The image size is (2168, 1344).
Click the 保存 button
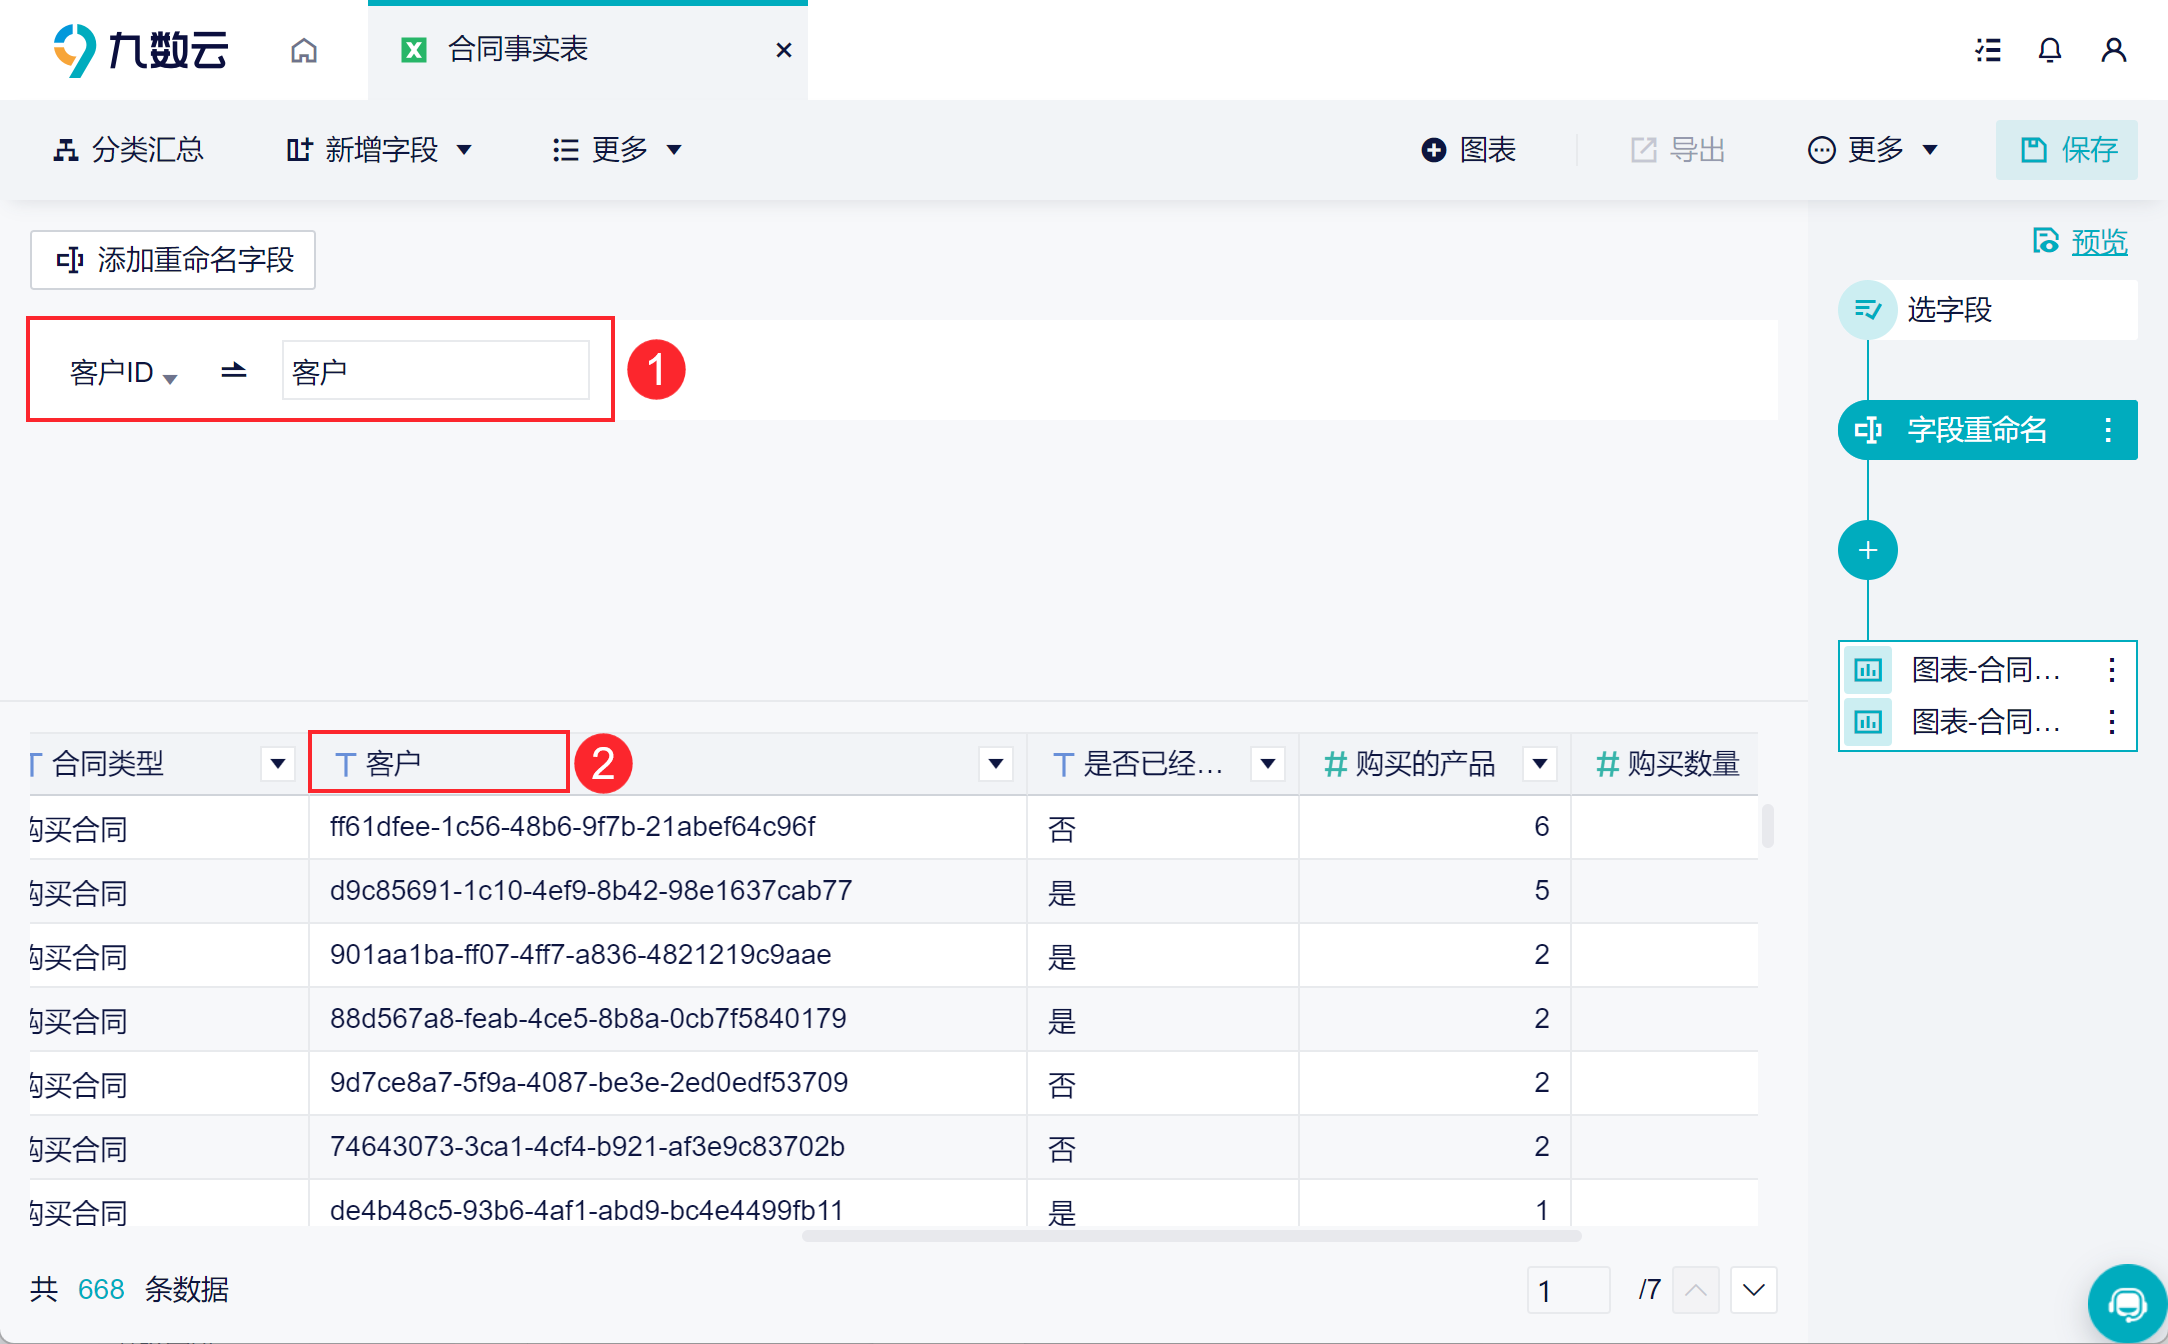2067,150
